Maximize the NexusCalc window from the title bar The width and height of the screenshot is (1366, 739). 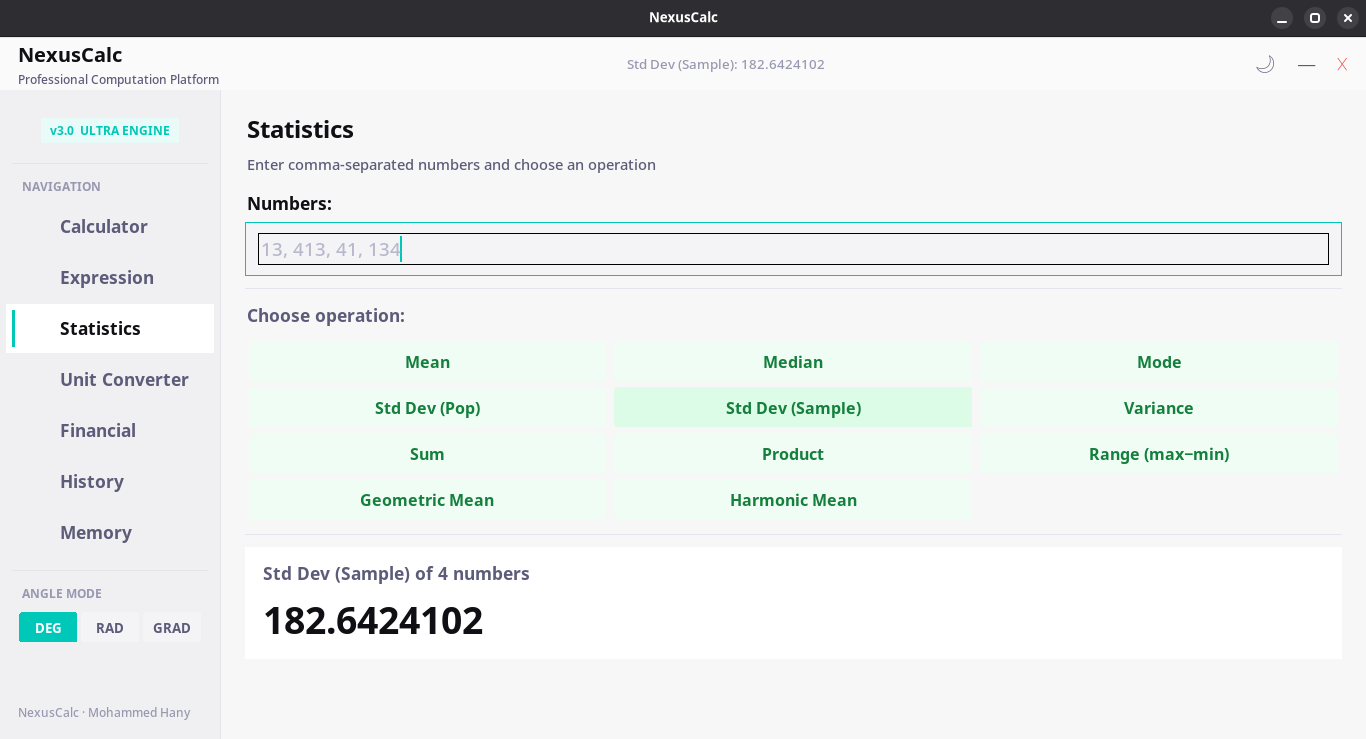click(1315, 18)
